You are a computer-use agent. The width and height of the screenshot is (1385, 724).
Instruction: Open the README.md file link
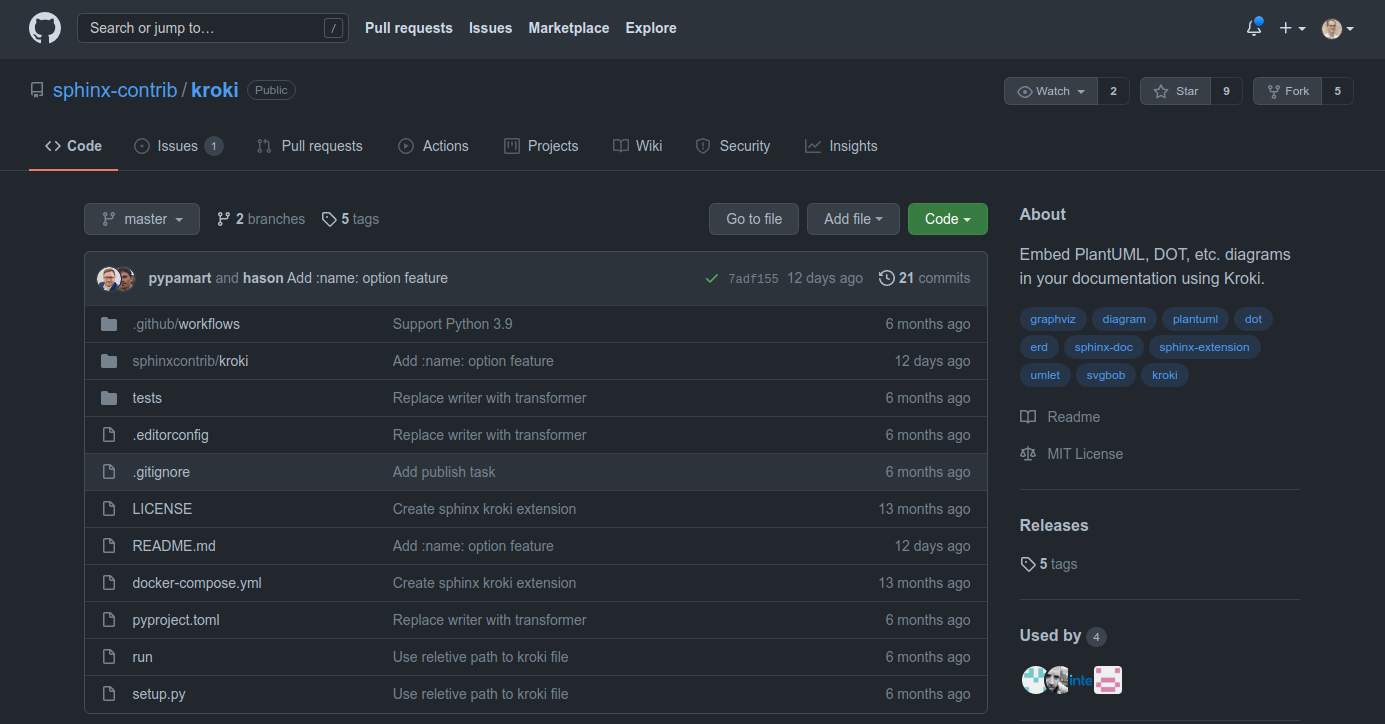pos(174,546)
